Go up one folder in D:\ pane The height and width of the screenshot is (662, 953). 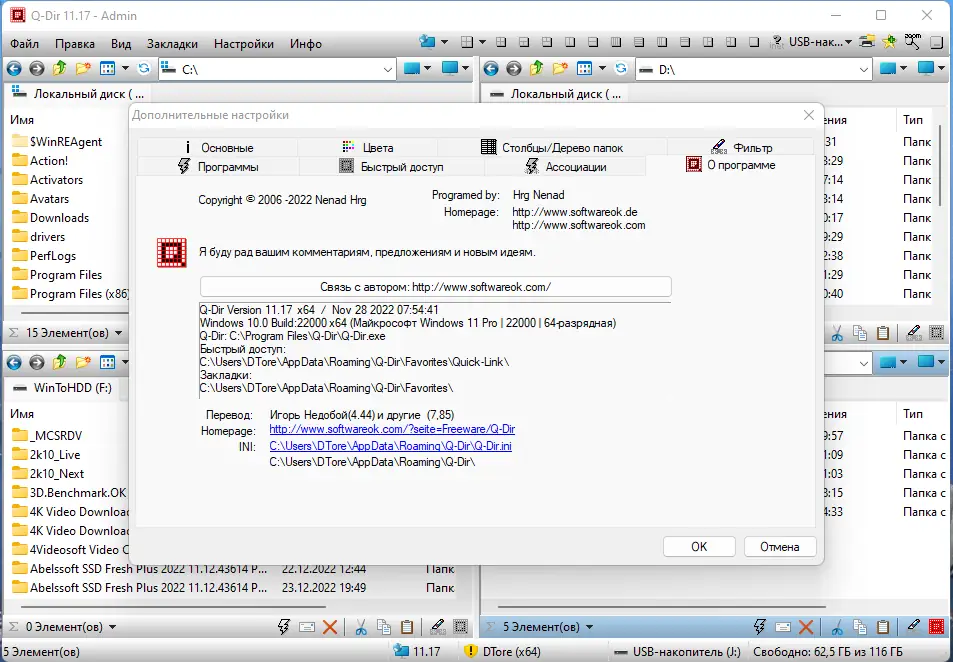537,69
